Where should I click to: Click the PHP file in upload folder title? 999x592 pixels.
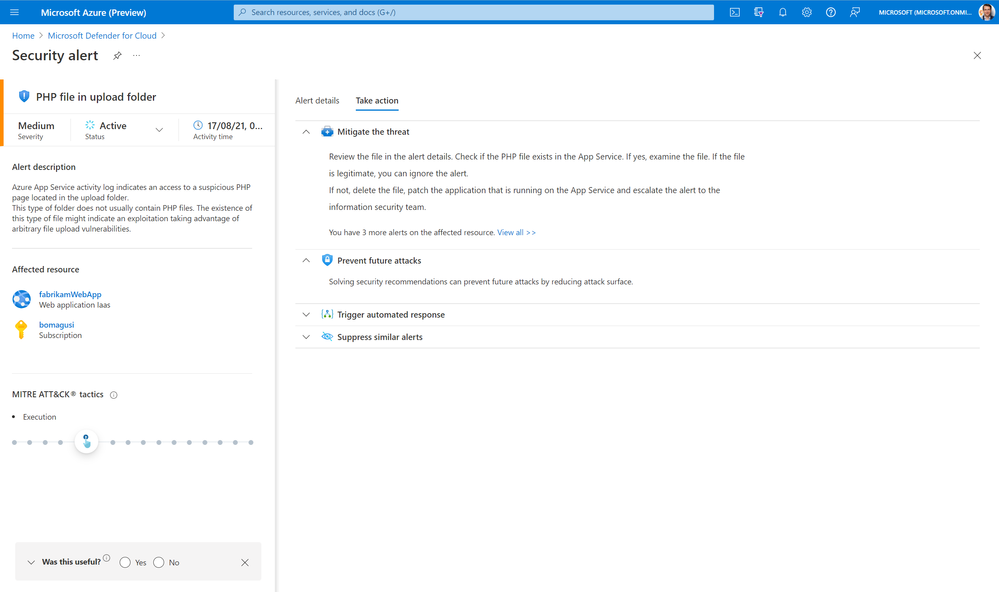[96, 97]
